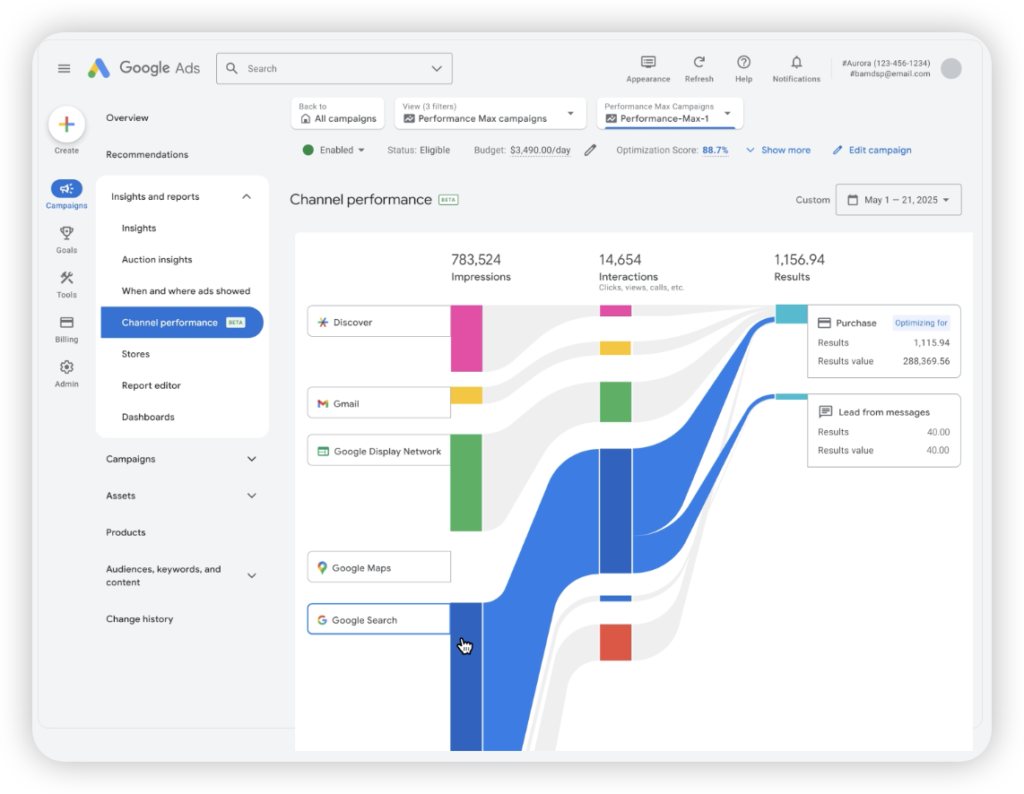Select the Google Maps channel box
Image resolution: width=1024 pixels, height=794 pixels.
(x=379, y=567)
